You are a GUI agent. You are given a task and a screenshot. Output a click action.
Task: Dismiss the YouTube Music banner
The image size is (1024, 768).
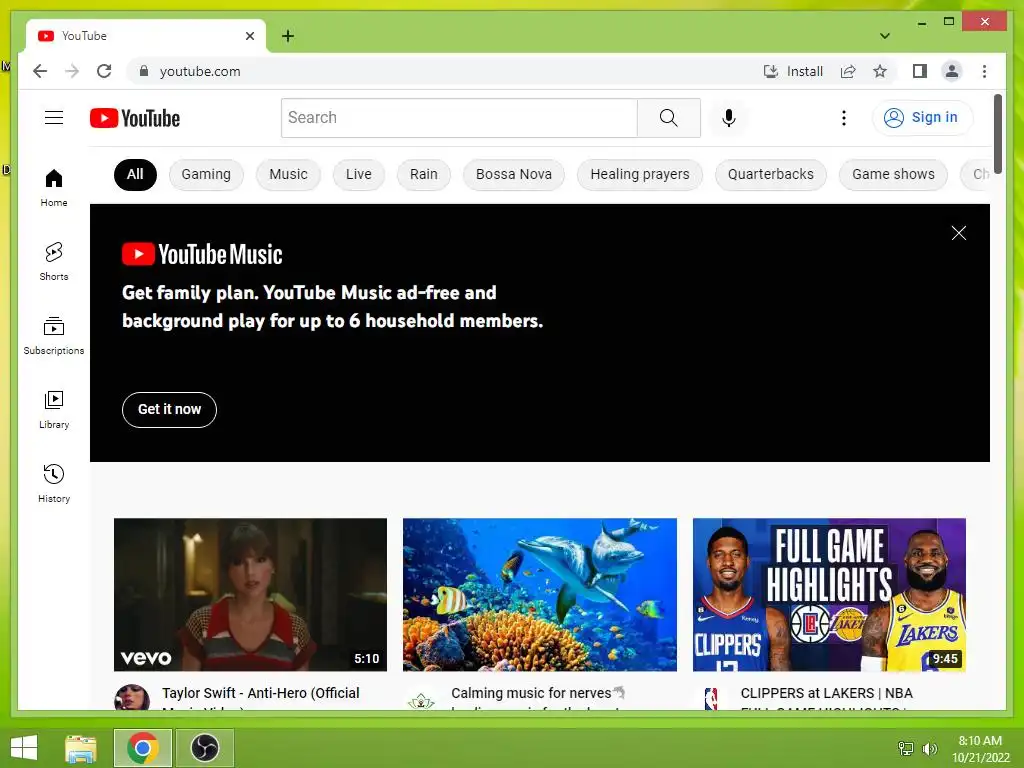958,233
